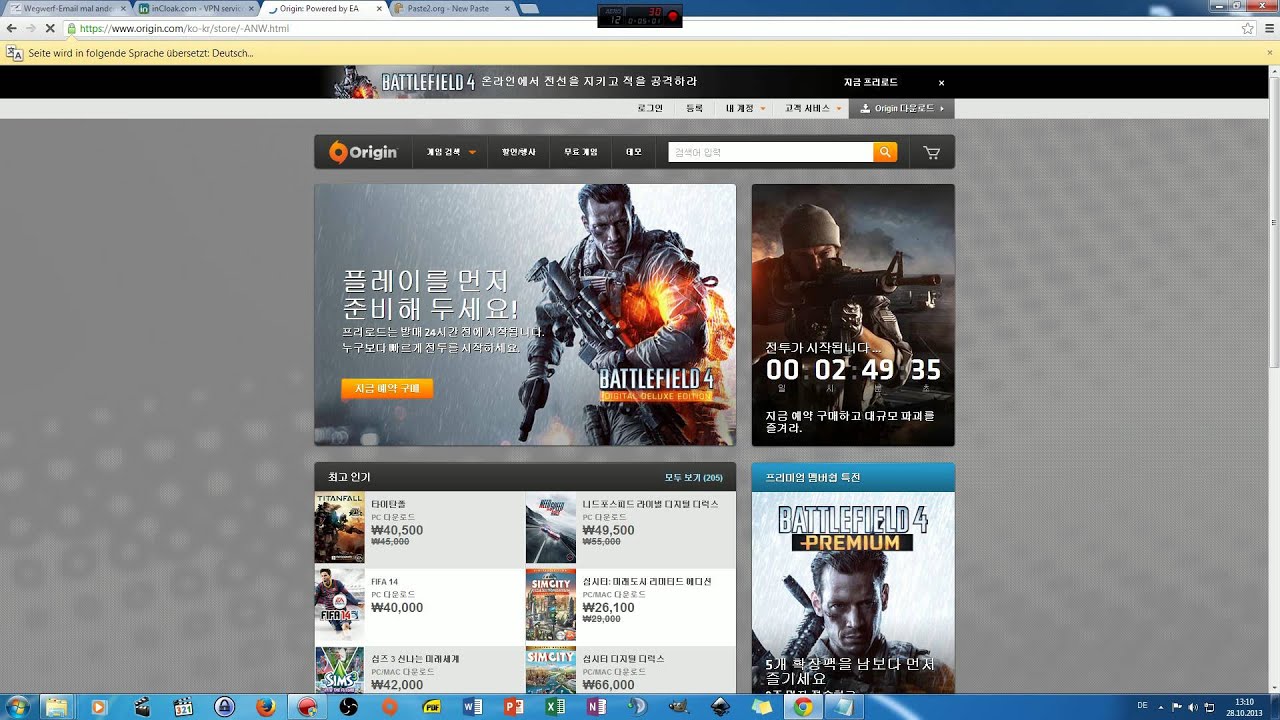
Task: Click the browser back arrow
Action: coord(11,29)
